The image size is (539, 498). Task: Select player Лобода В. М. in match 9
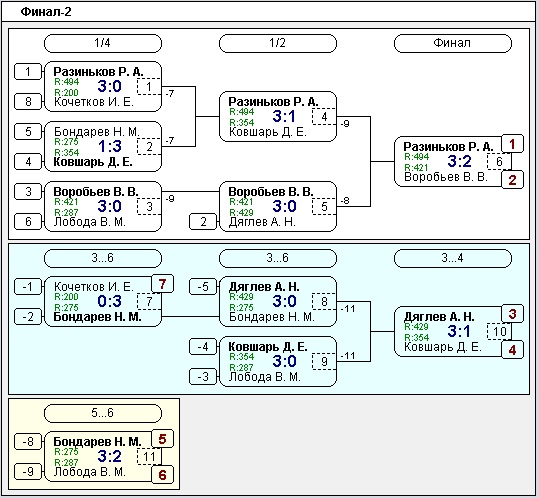coord(265,377)
